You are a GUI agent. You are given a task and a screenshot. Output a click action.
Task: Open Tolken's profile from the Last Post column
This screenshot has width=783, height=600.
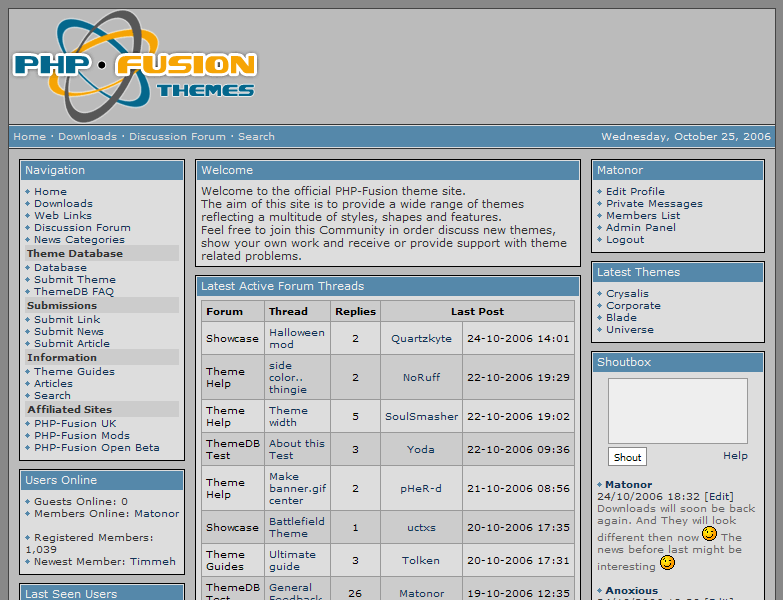pos(421,560)
